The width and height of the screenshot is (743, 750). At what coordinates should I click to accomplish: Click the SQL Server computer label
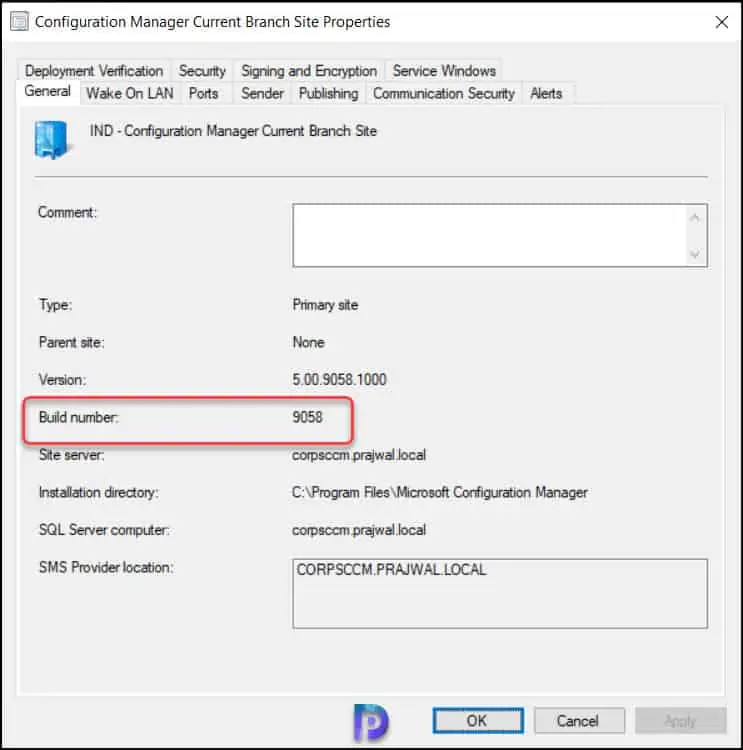[x=104, y=530]
